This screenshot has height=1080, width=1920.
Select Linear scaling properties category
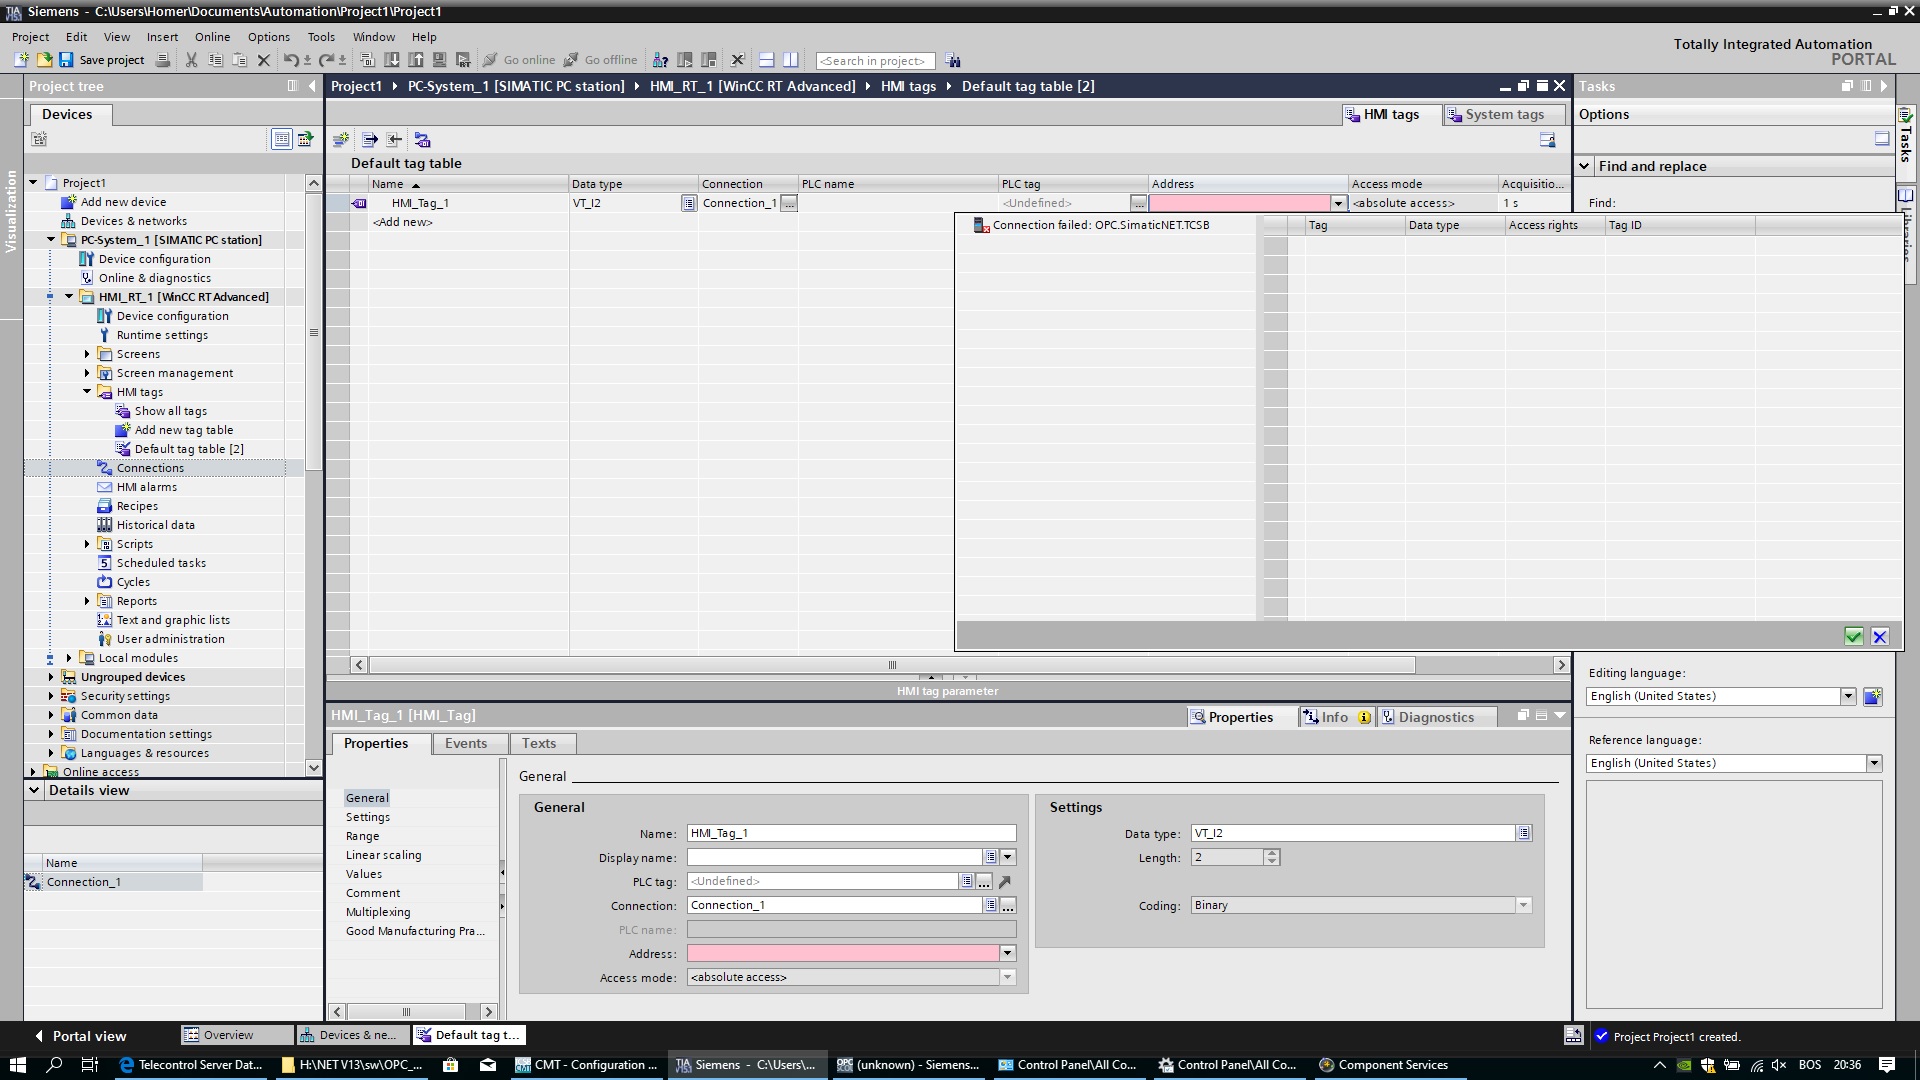tap(384, 855)
